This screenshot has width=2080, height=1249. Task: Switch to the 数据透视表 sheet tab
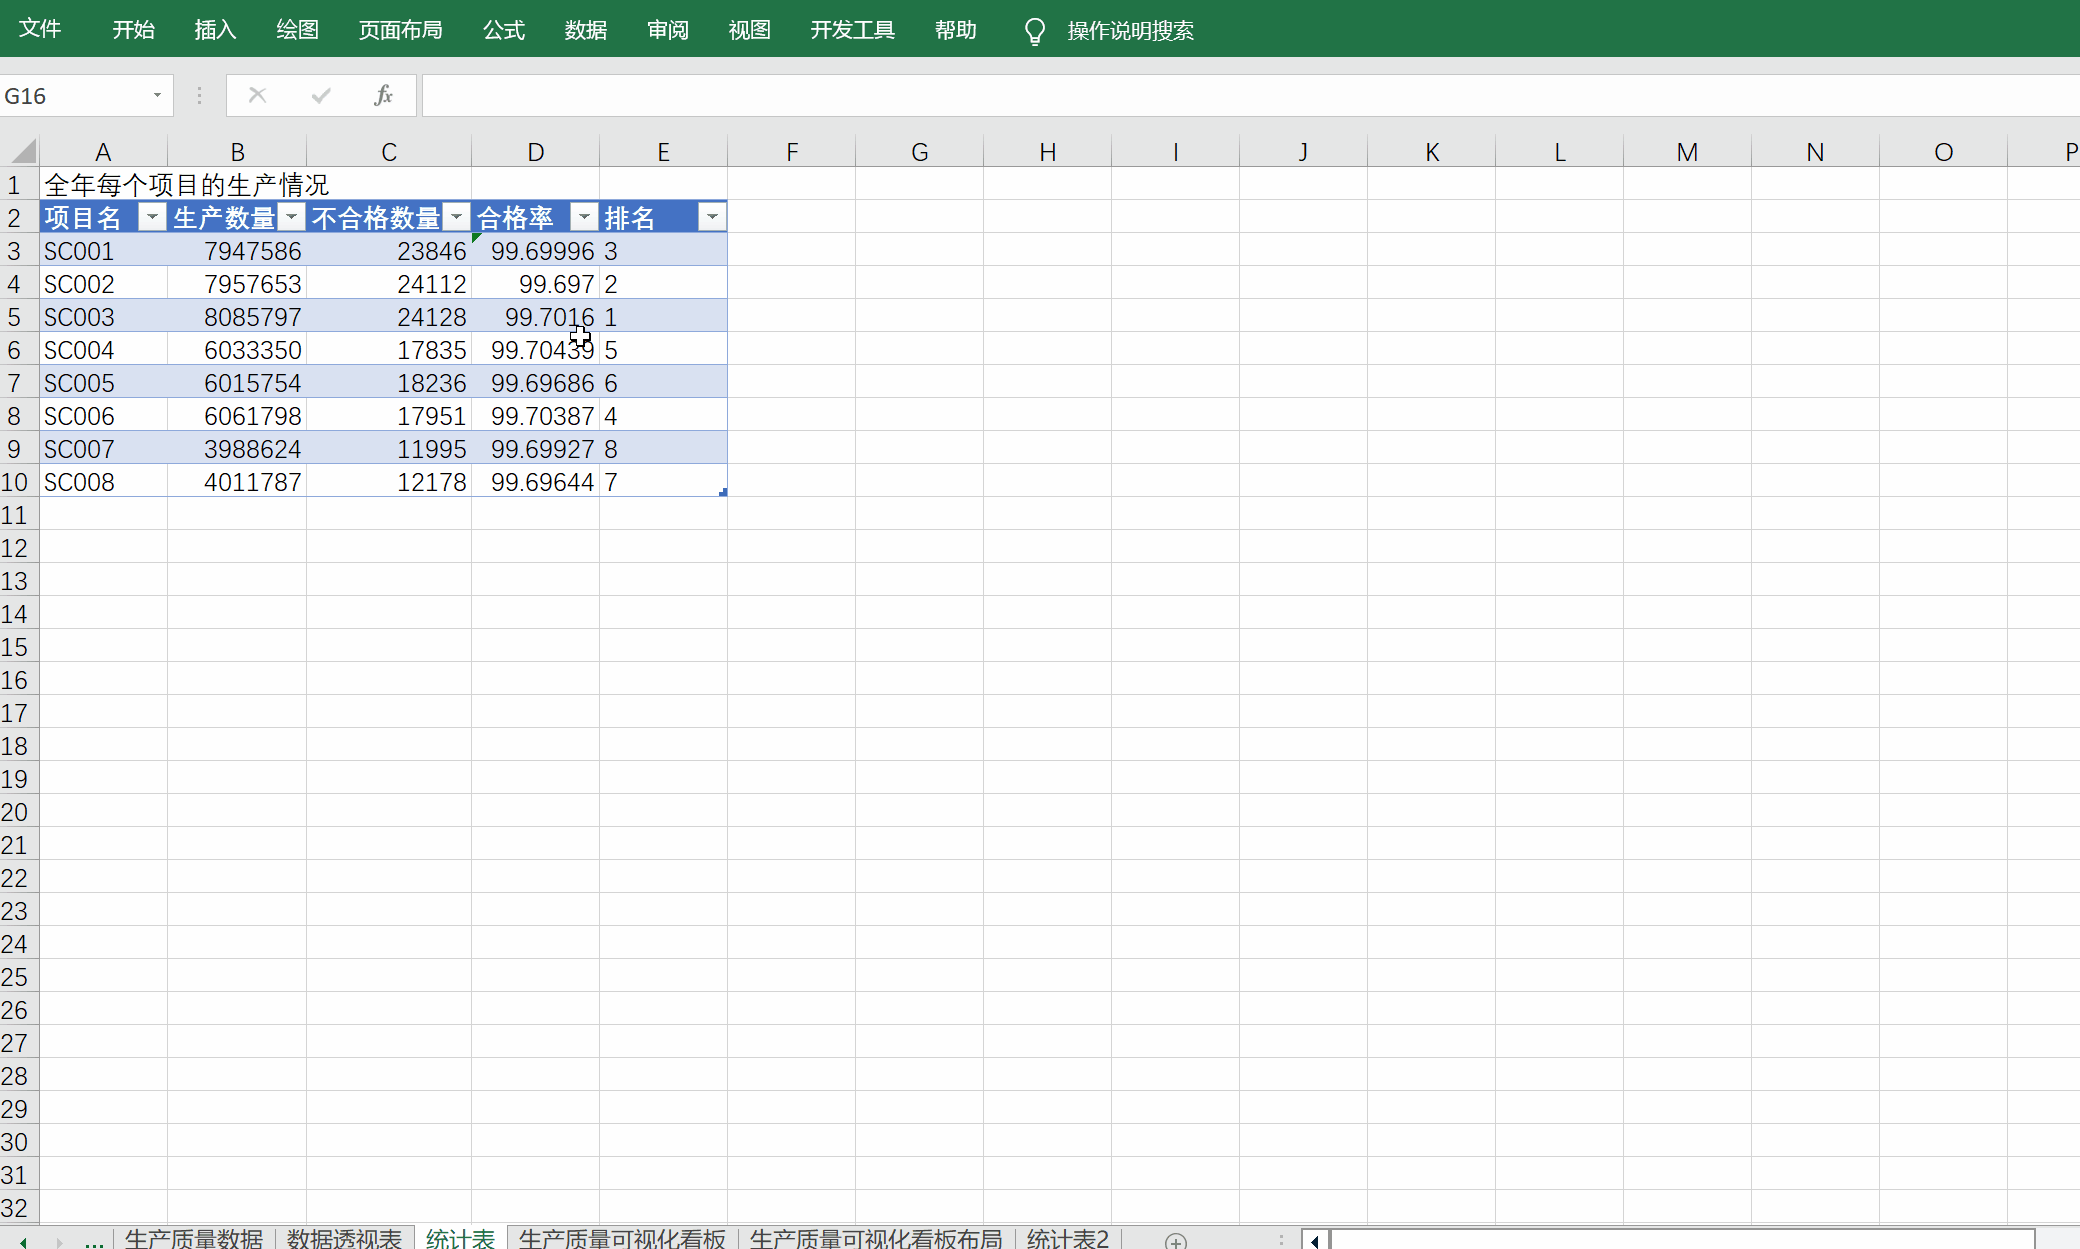pyautogui.click(x=344, y=1238)
